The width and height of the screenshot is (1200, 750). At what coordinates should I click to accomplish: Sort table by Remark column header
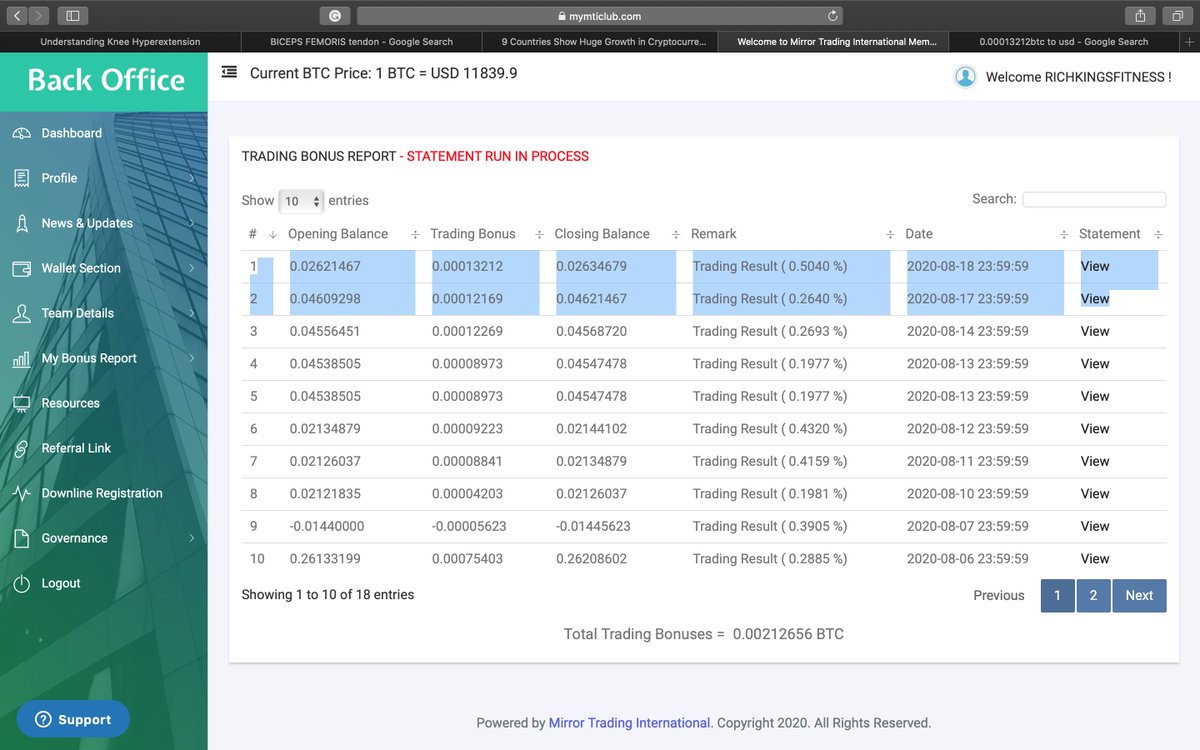[790, 234]
